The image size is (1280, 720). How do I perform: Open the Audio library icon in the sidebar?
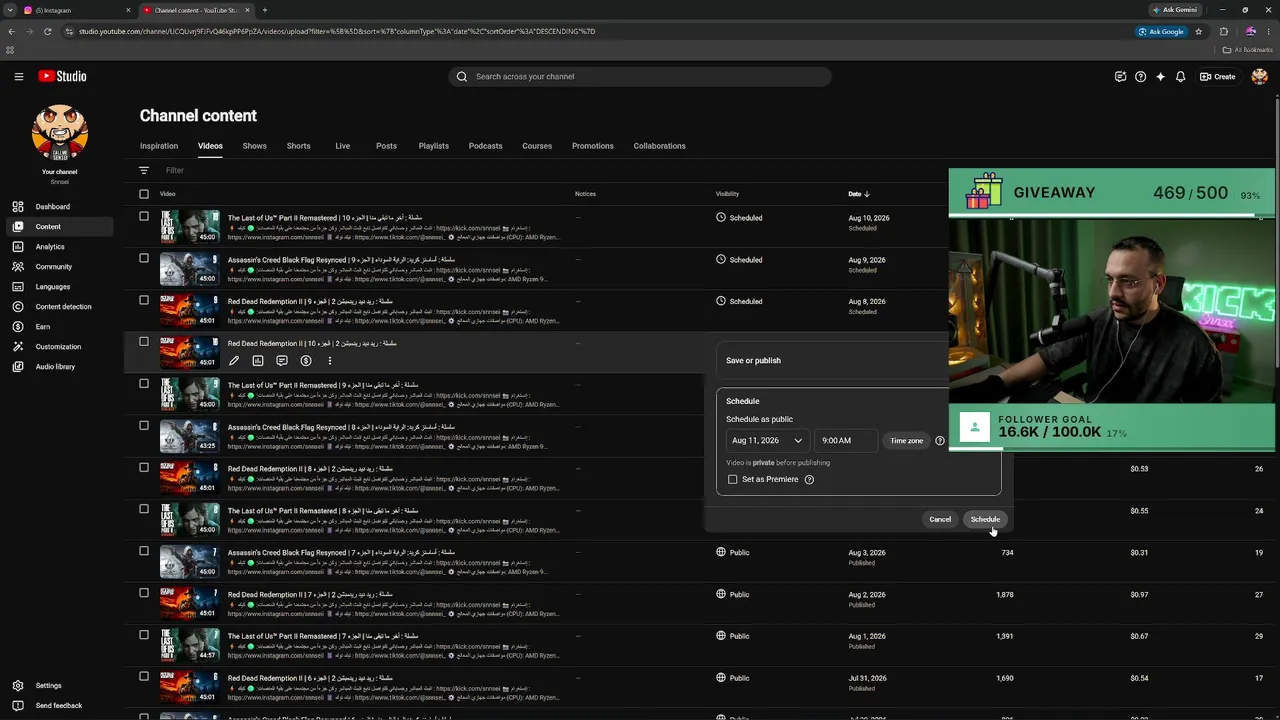pyautogui.click(x=18, y=367)
